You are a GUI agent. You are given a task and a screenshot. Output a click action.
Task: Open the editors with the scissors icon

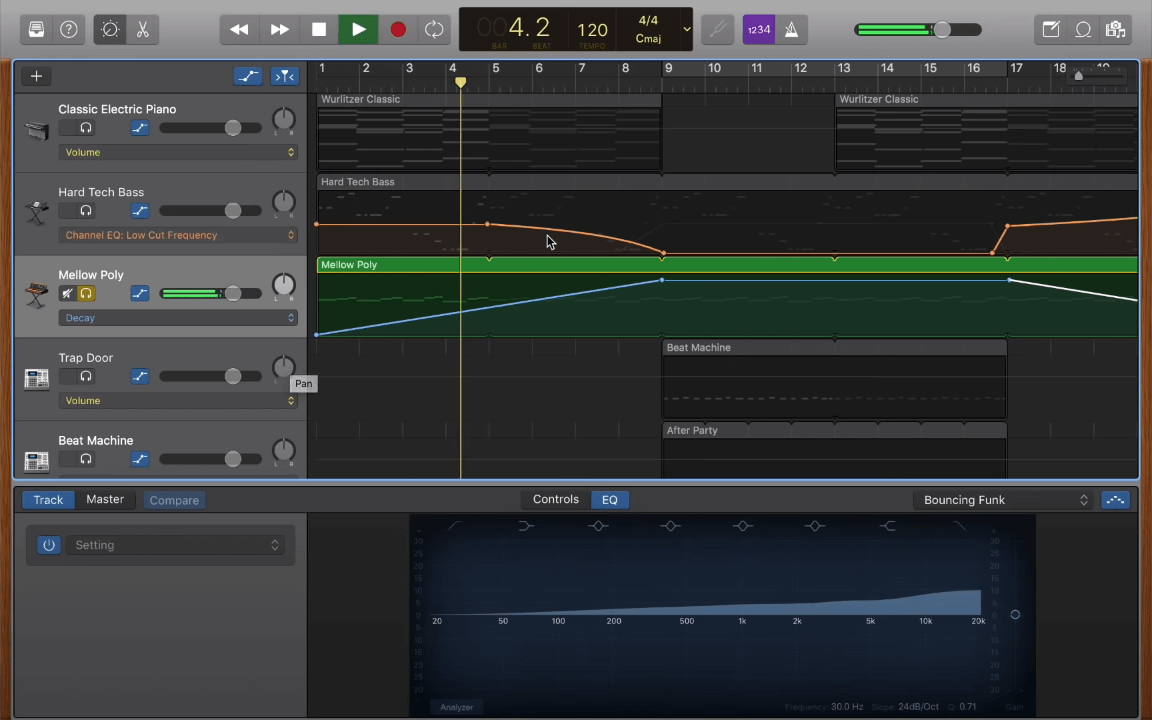point(143,29)
